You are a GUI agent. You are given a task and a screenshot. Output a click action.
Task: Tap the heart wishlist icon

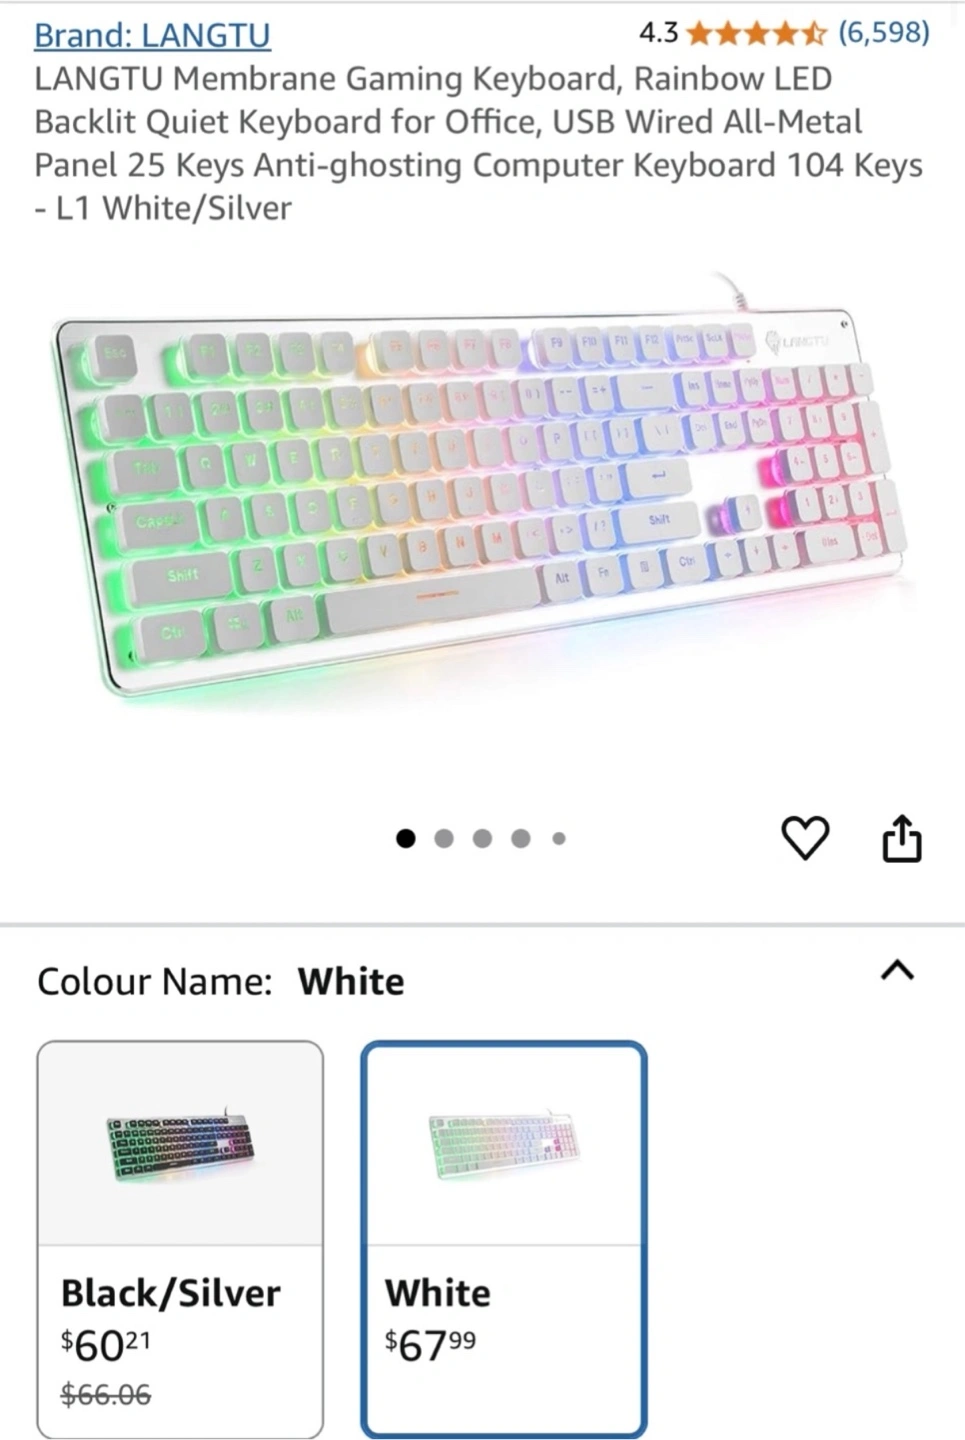coord(805,838)
